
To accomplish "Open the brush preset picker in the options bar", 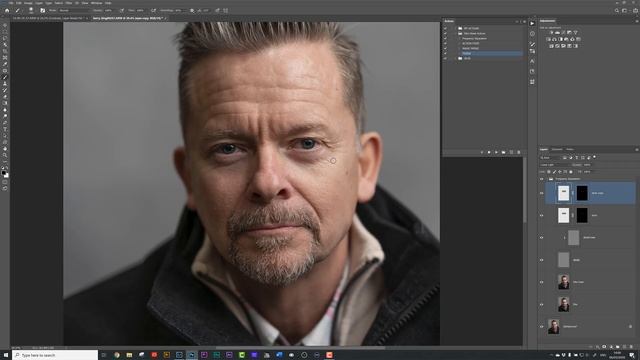I will click(x=31, y=11).
